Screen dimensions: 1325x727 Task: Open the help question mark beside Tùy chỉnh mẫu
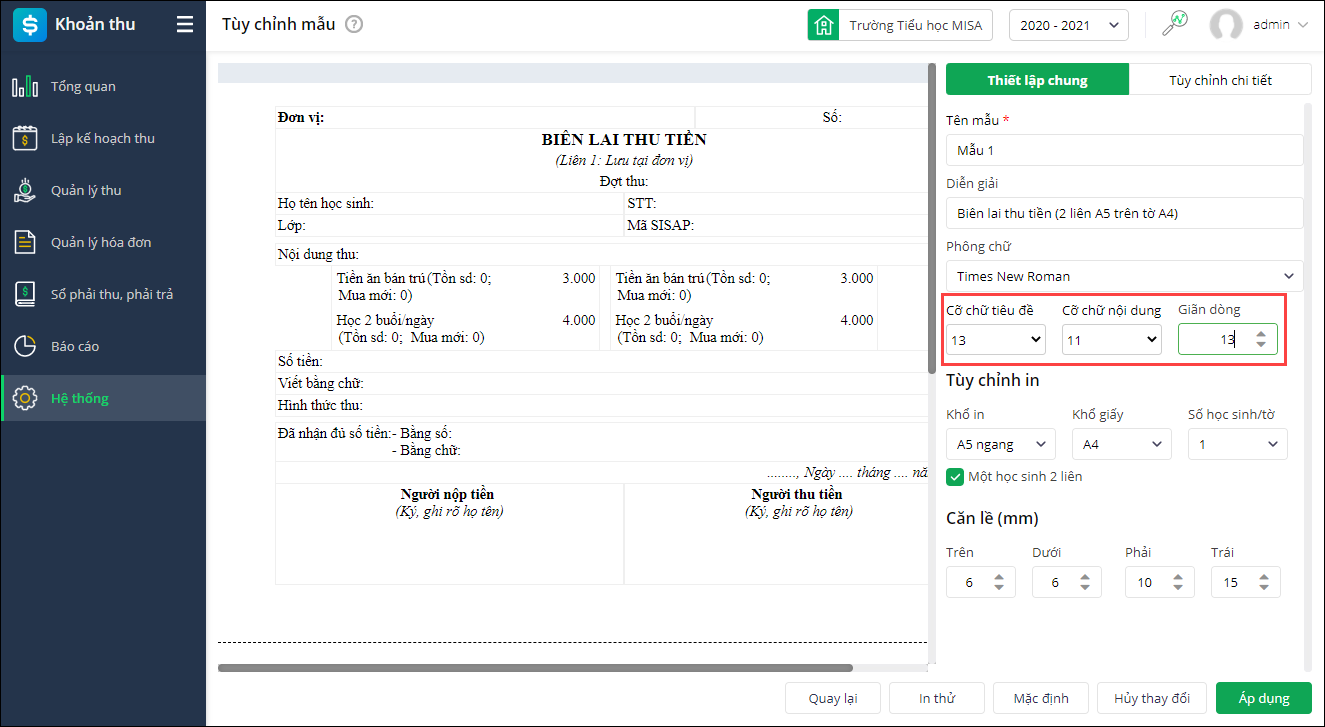[x=354, y=25]
